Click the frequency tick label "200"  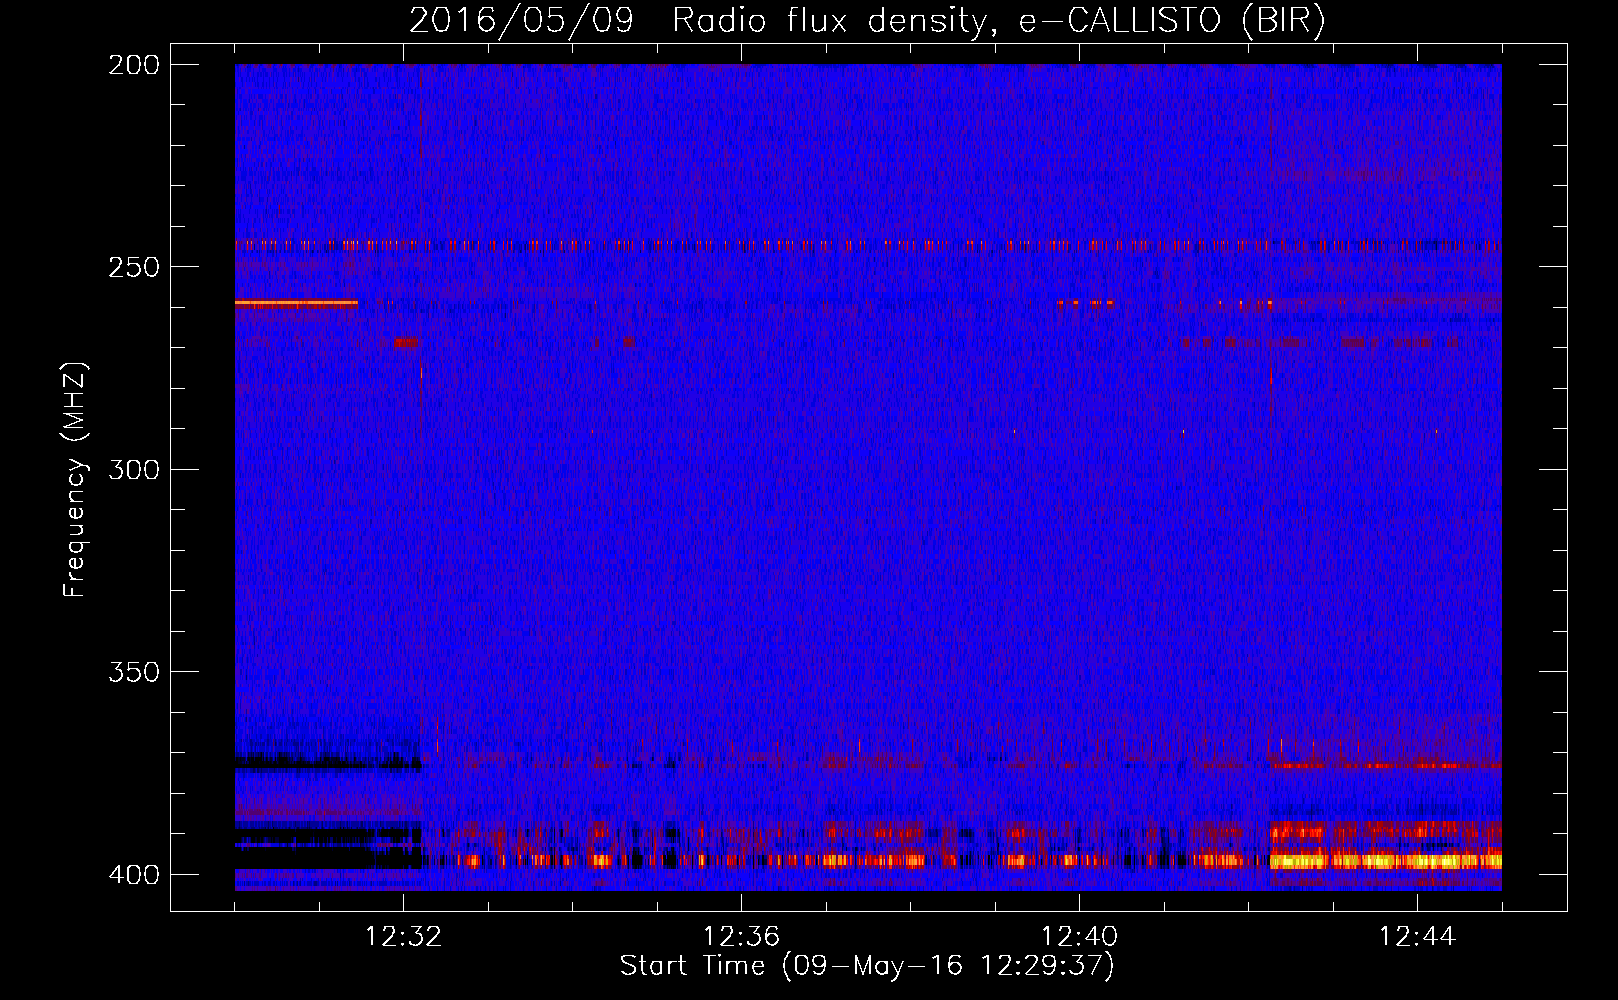point(133,65)
